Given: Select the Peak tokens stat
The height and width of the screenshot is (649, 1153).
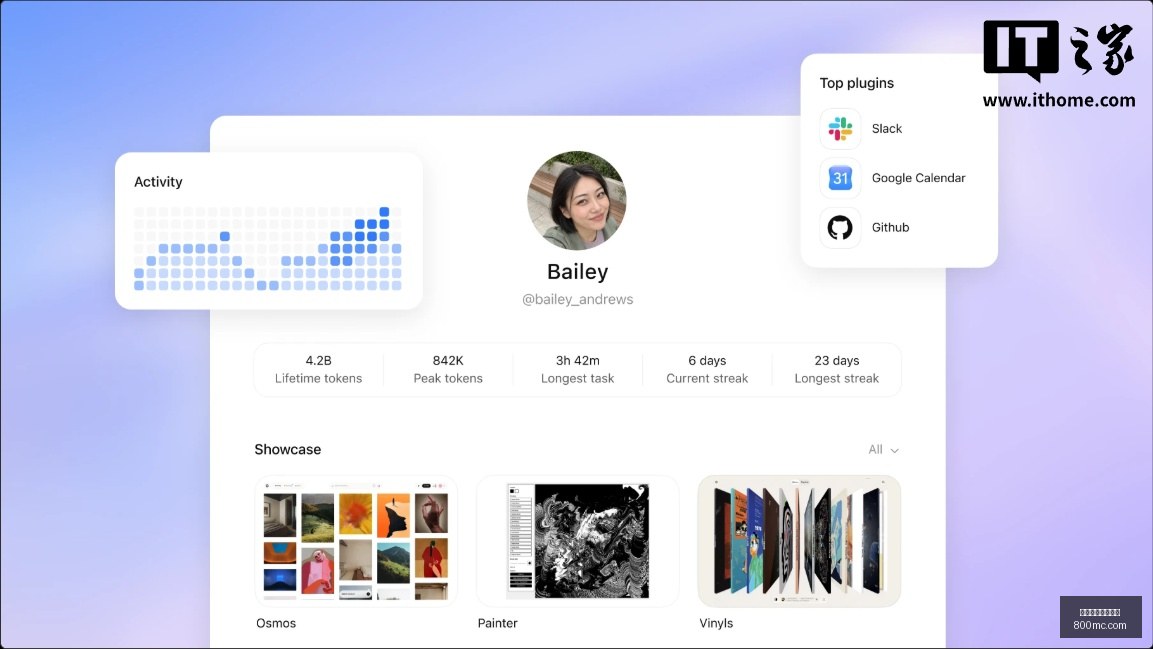Looking at the screenshot, I should click(x=448, y=370).
